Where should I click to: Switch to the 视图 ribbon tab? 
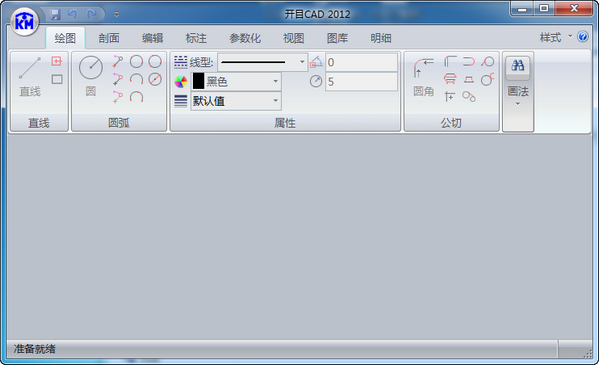pyautogui.click(x=294, y=38)
